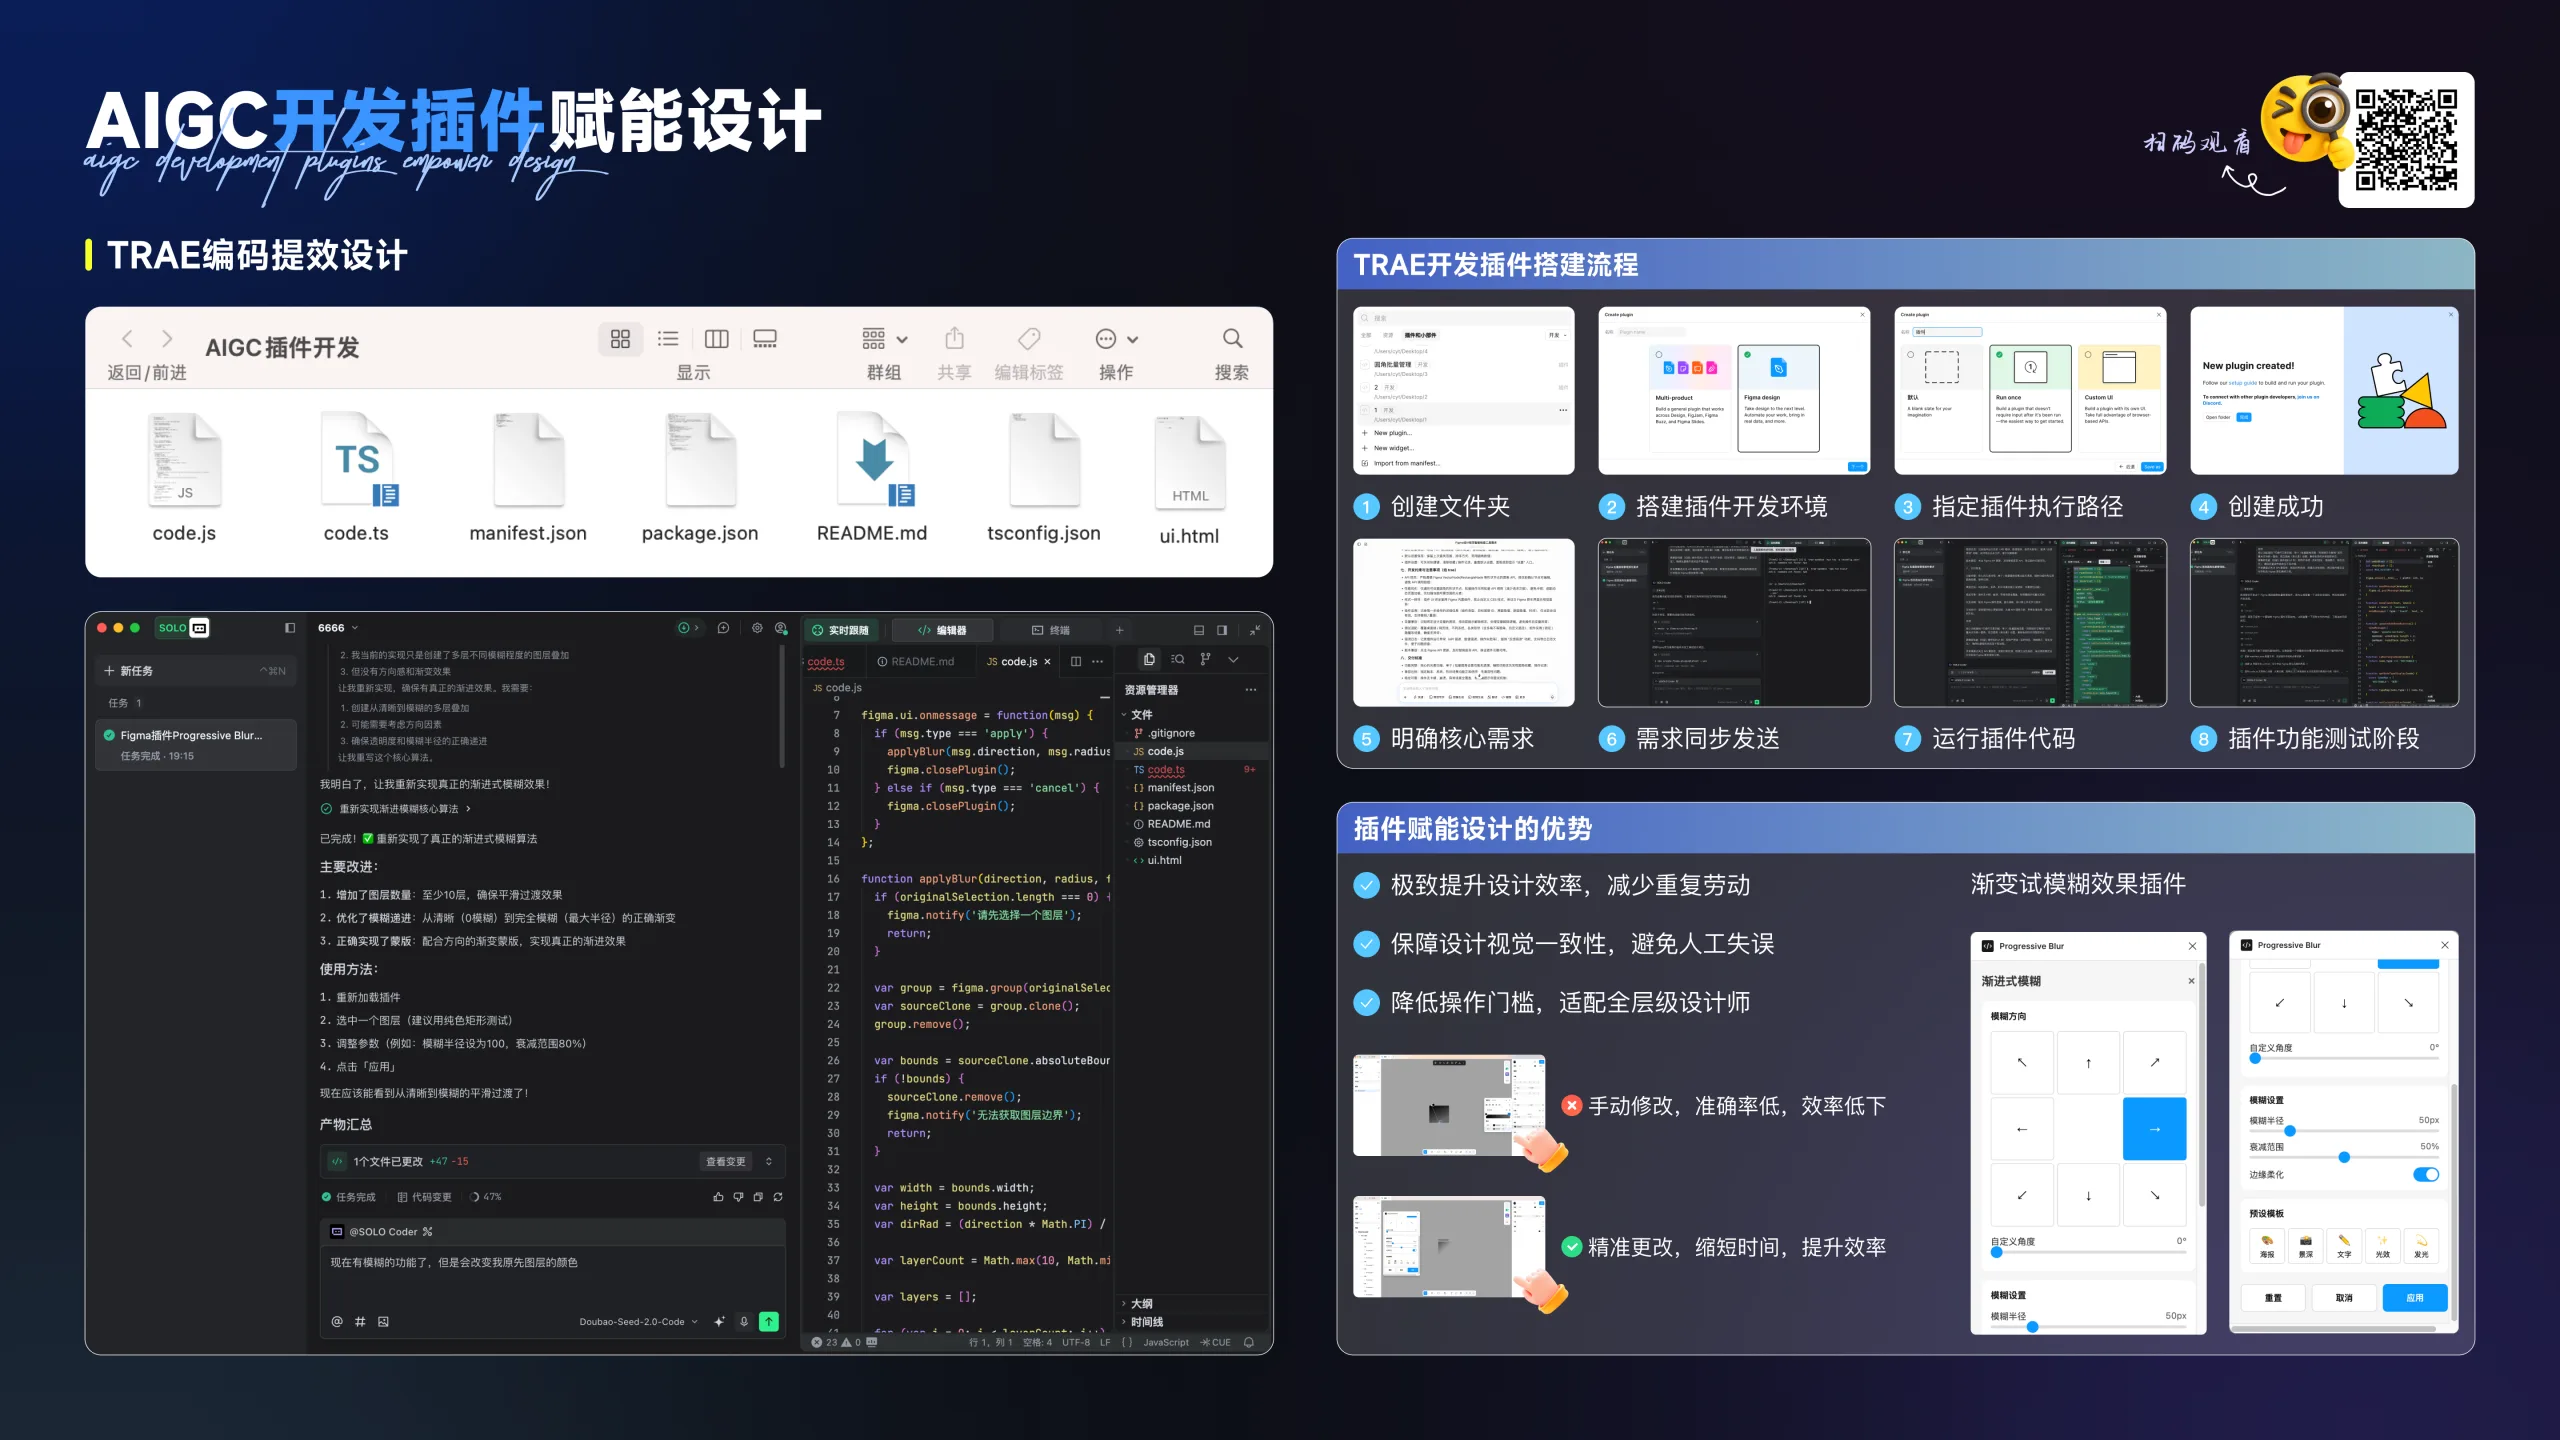Open the Doubao-Seed-2.0-Code model dropdown
This screenshot has height=1440, width=2560.
(638, 1322)
